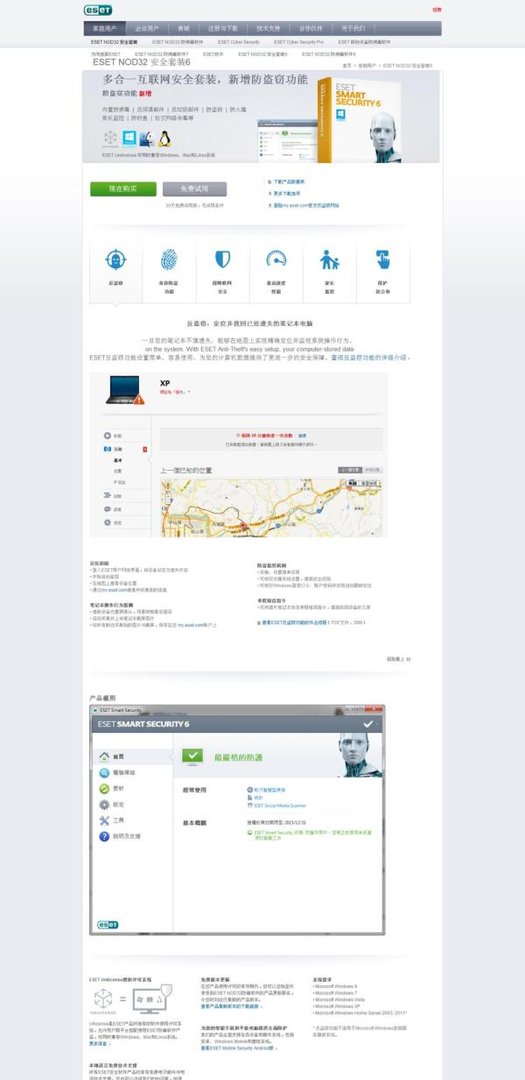Image resolution: width=525 pixels, height=1080 pixels.
Task: Click the 回到最上 back to top link
Action: (398, 659)
